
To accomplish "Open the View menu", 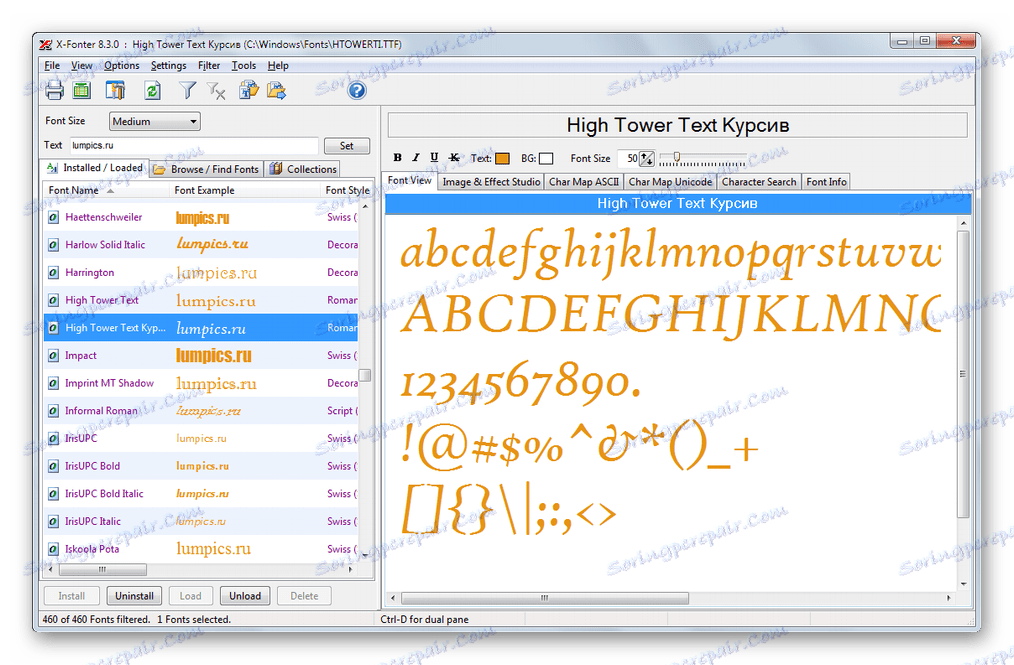I will pyautogui.click(x=81, y=65).
